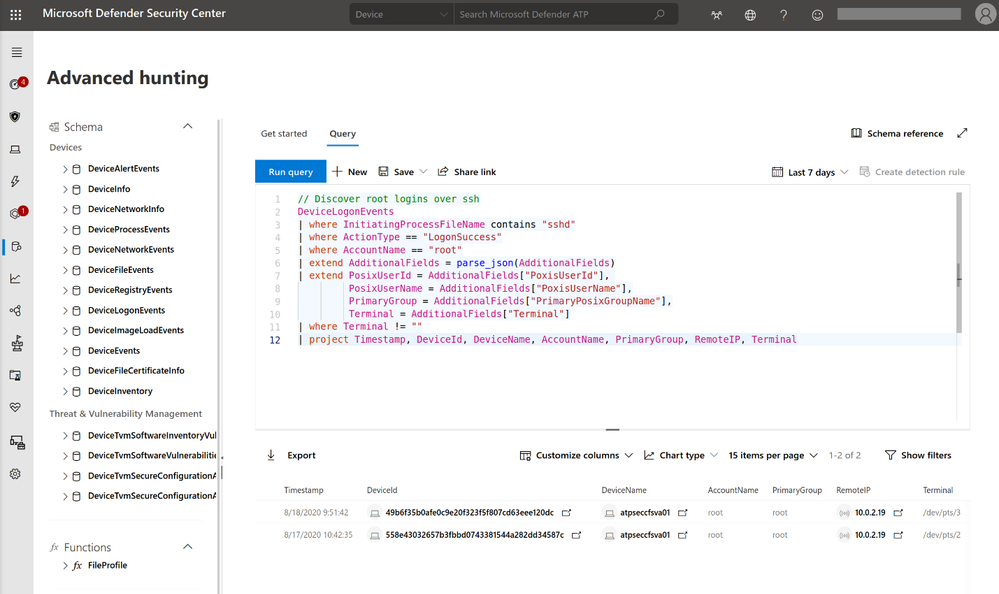The height and width of the screenshot is (594, 999).
Task: Collapse the Schema section
Action: point(187,126)
